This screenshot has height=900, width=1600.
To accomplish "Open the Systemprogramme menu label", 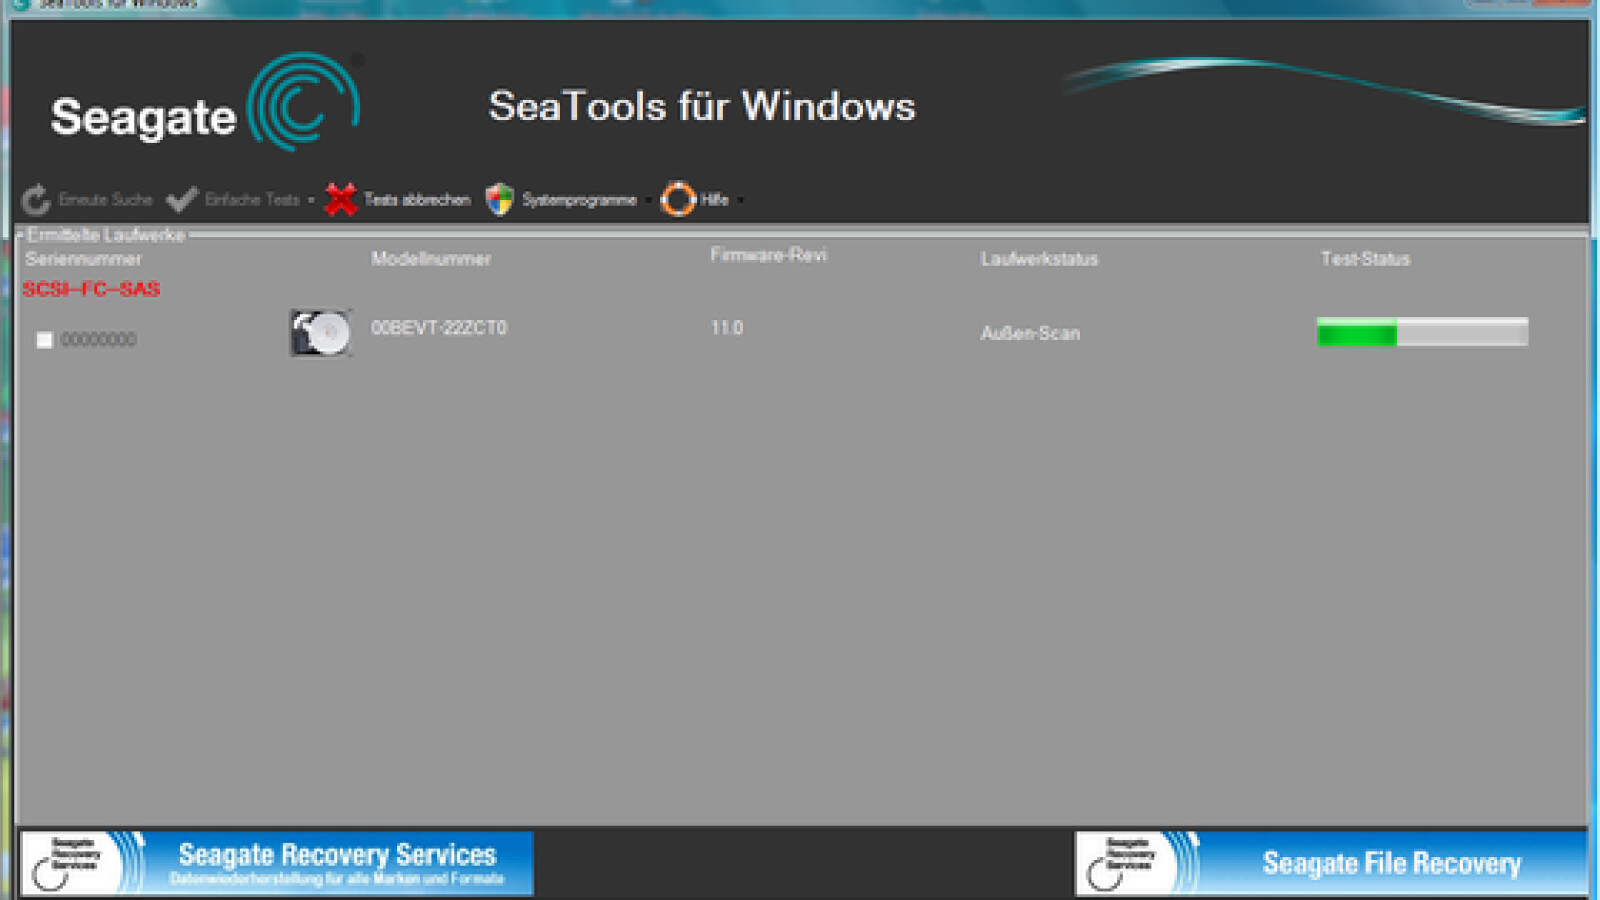I will 579,200.
